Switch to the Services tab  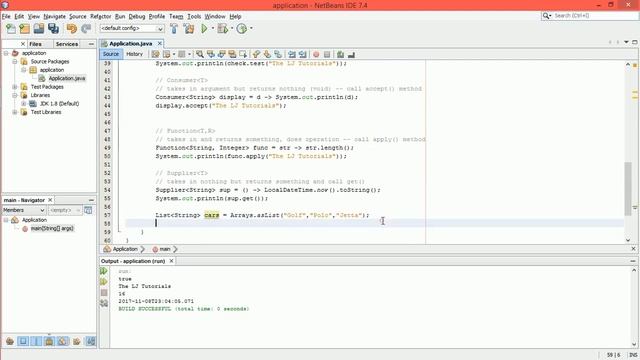tap(67, 44)
